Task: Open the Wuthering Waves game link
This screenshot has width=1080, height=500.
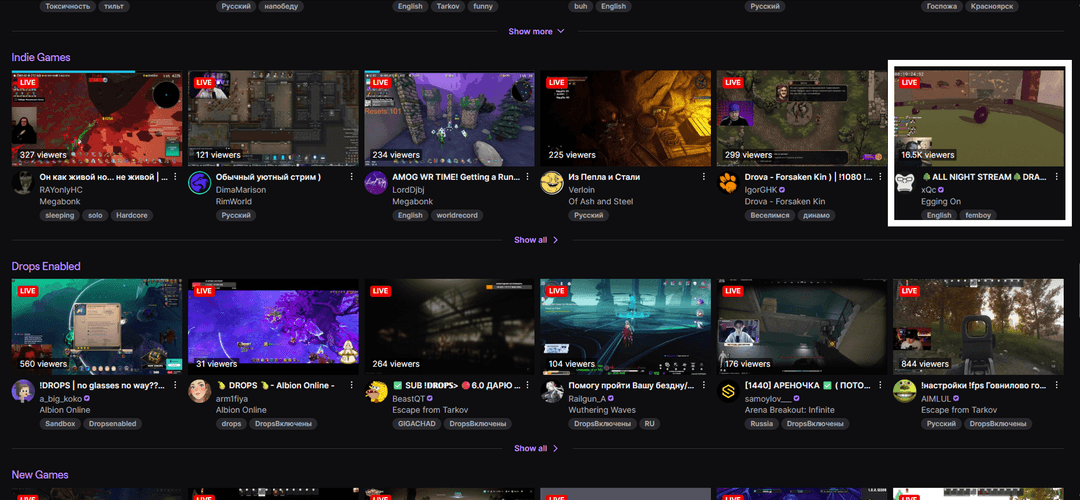Action: pos(602,410)
